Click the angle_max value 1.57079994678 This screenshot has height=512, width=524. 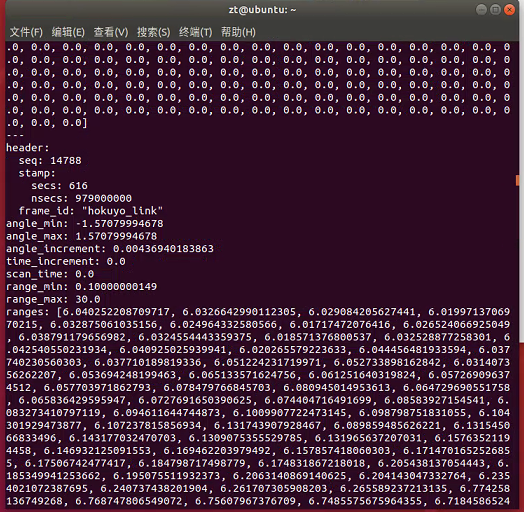[x=116, y=236]
